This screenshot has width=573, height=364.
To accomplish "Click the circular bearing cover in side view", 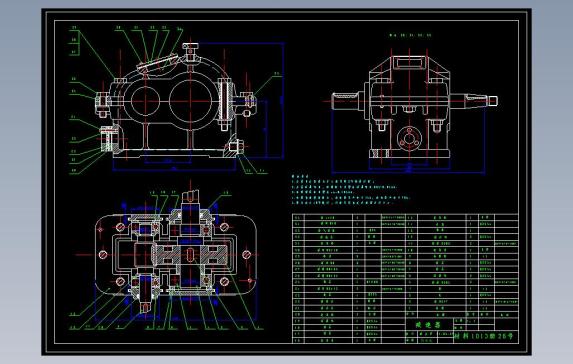I will tap(409, 139).
